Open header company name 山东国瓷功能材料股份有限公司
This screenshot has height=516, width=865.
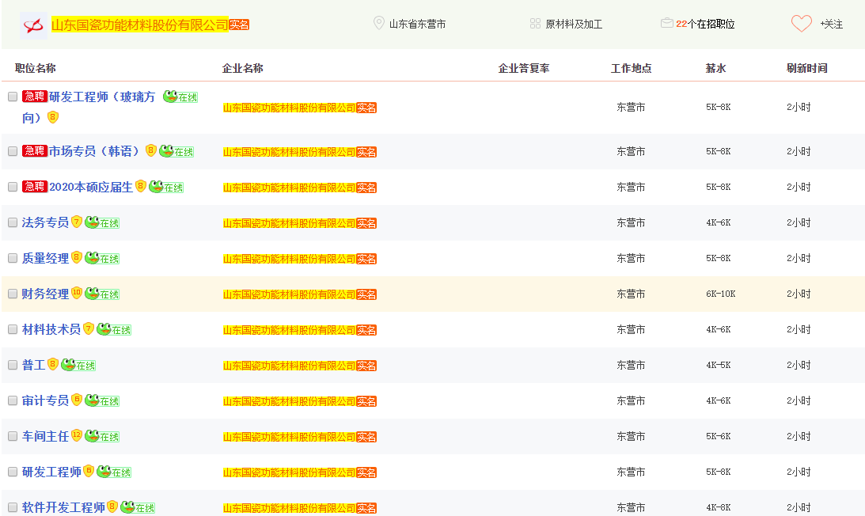click(x=140, y=25)
